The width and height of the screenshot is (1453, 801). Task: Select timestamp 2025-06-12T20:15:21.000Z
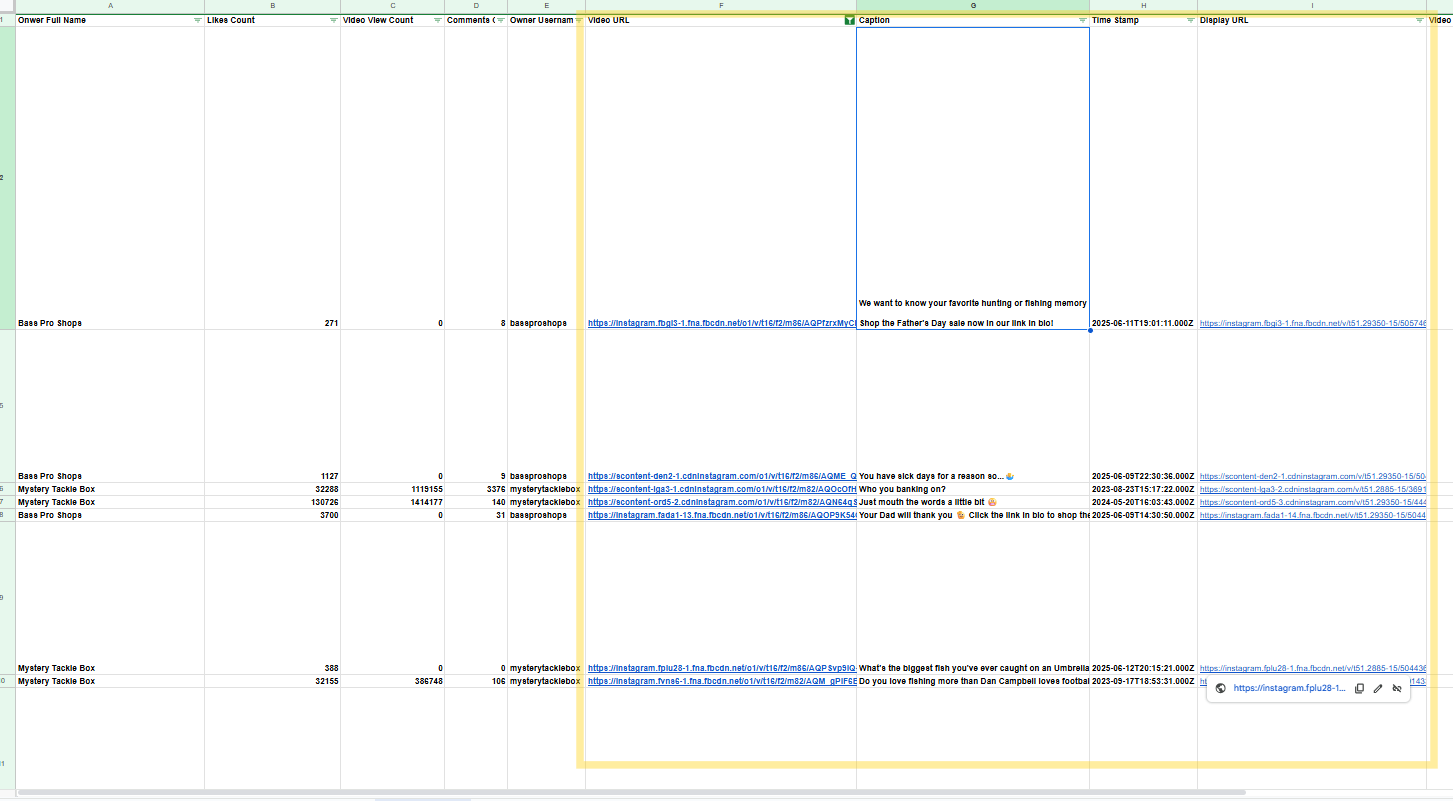tap(1144, 668)
